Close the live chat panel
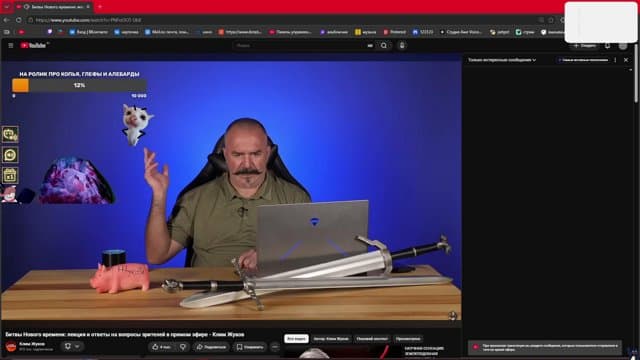Image resolution: width=640 pixels, height=360 pixels. tap(626, 60)
